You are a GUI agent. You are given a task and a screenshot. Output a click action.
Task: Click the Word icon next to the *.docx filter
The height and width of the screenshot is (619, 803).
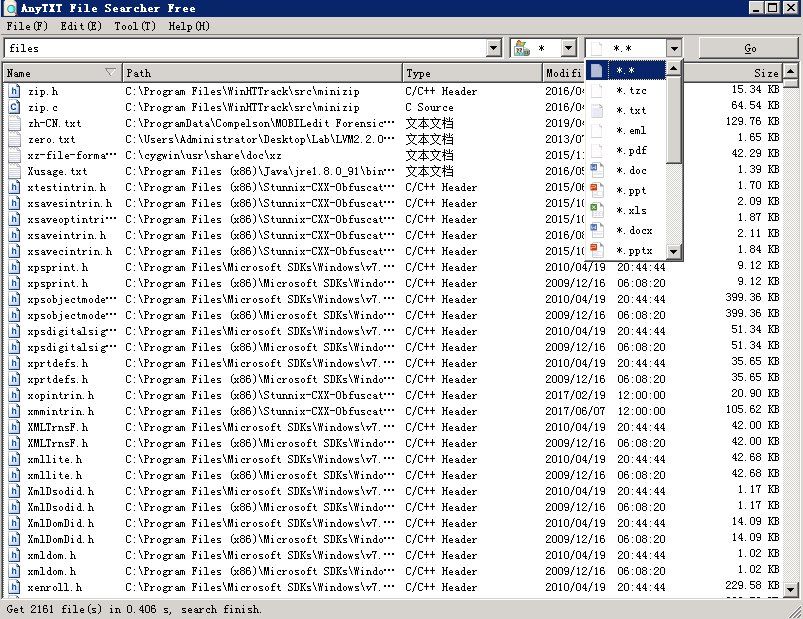(597, 230)
